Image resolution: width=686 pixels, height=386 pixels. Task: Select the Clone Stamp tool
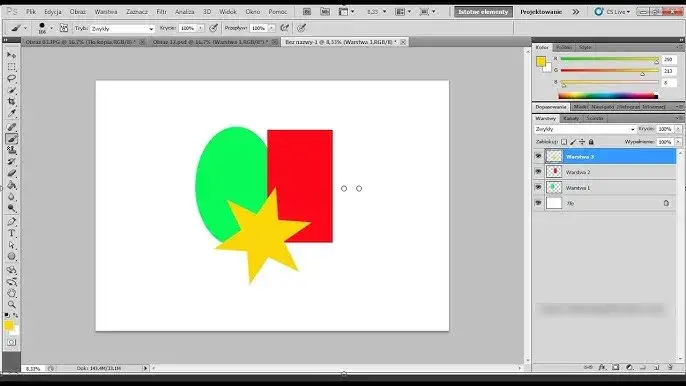[11, 150]
